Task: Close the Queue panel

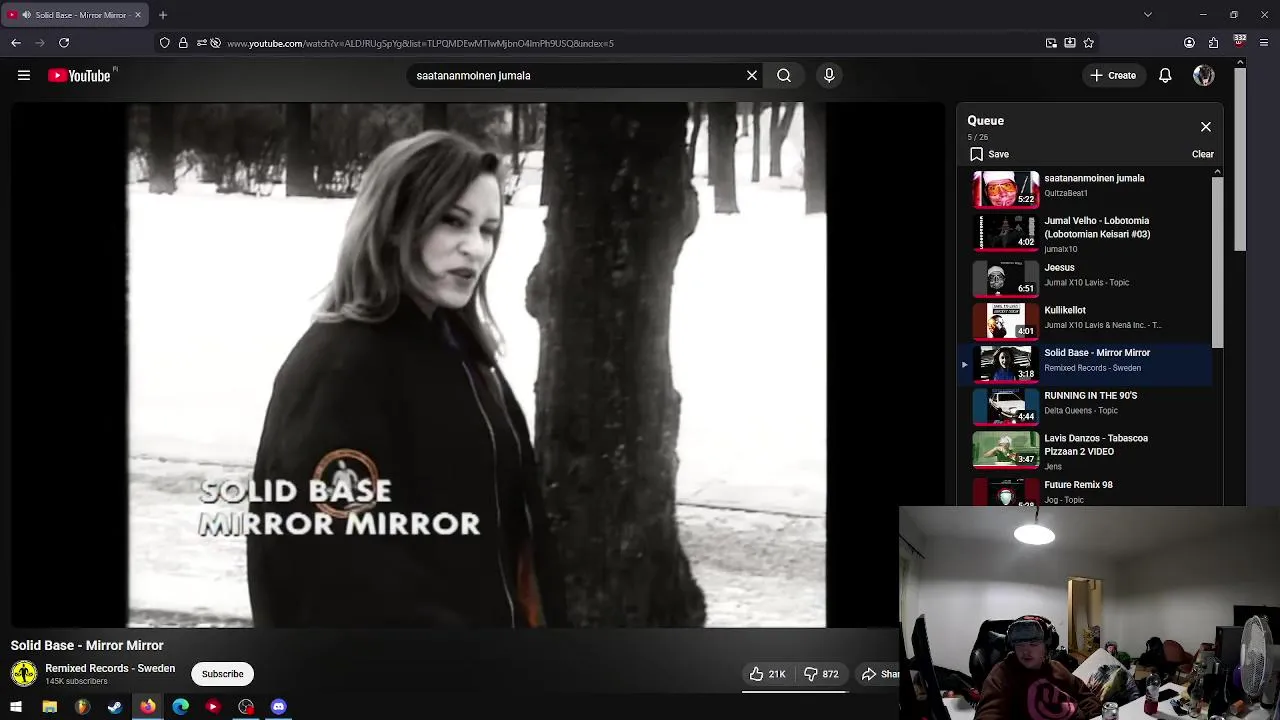Action: (x=1206, y=127)
